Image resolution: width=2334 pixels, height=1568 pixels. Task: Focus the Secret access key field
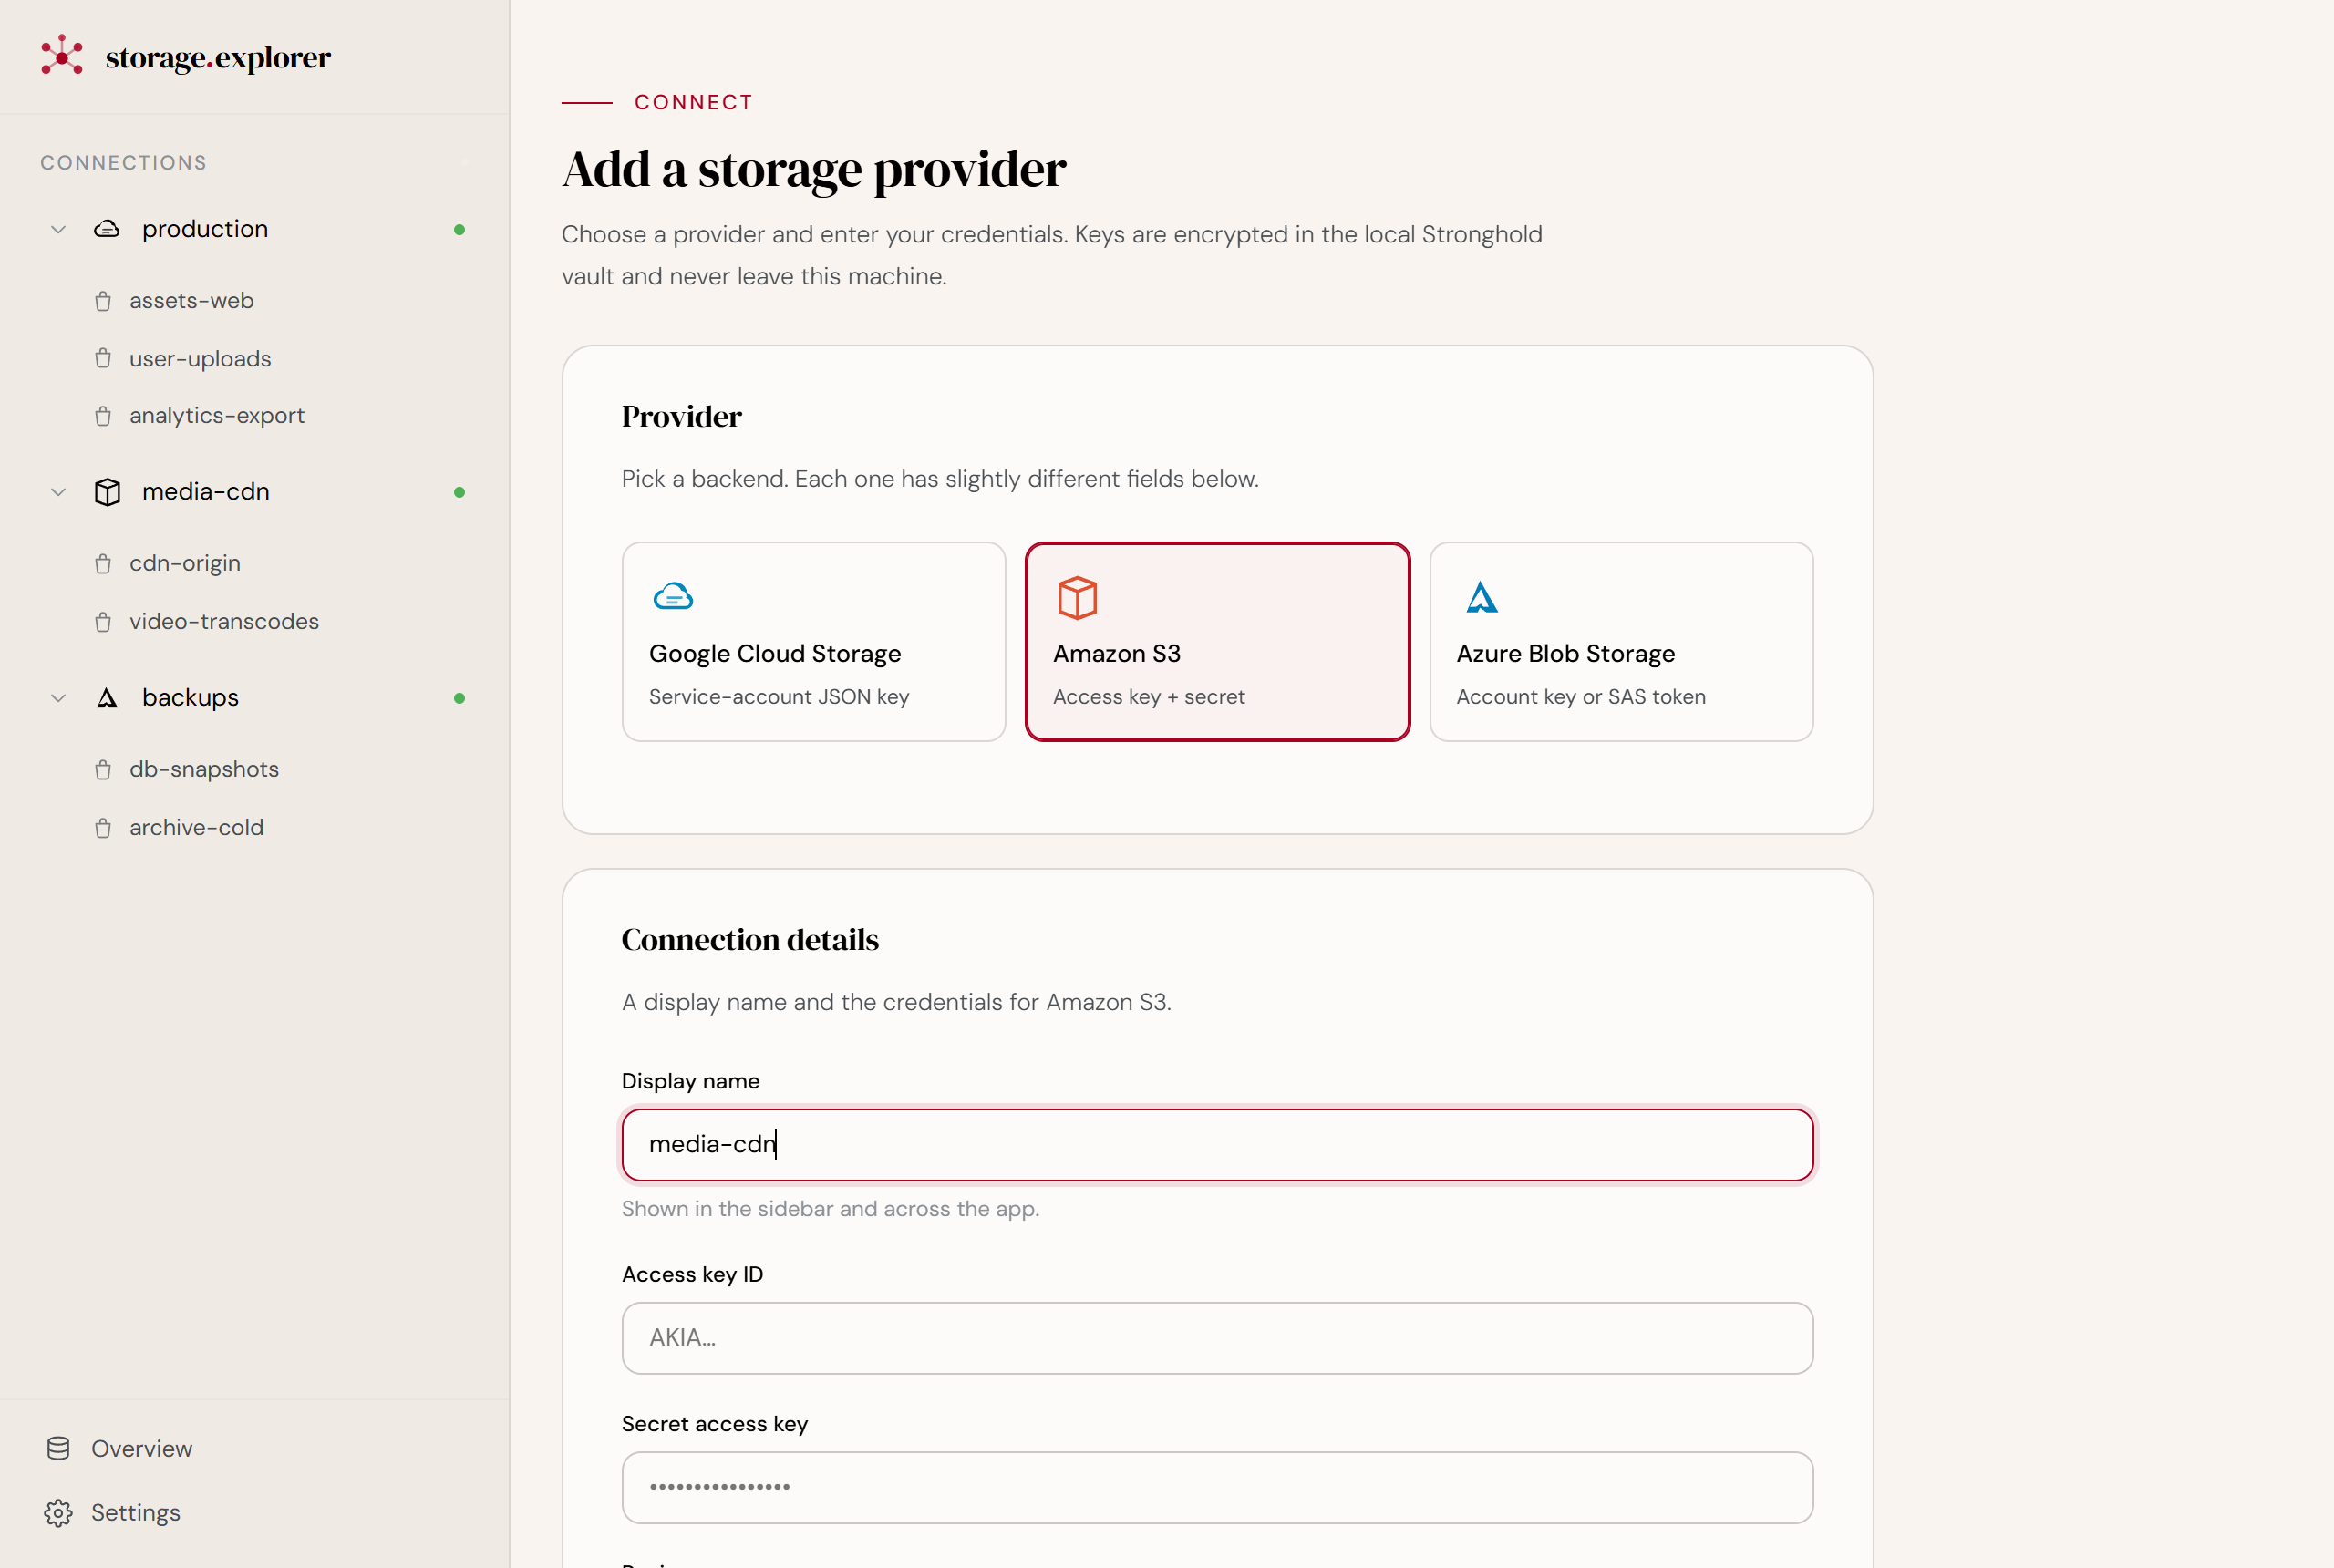(1217, 1488)
